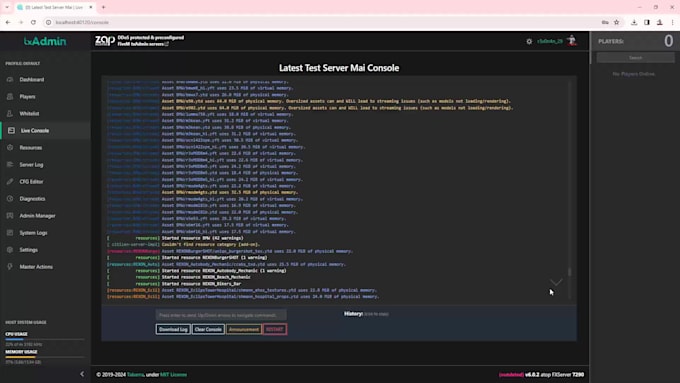This screenshot has height=383, width=680.
Task: Open the Dashboard sidebar icon
Action: click(x=10, y=79)
